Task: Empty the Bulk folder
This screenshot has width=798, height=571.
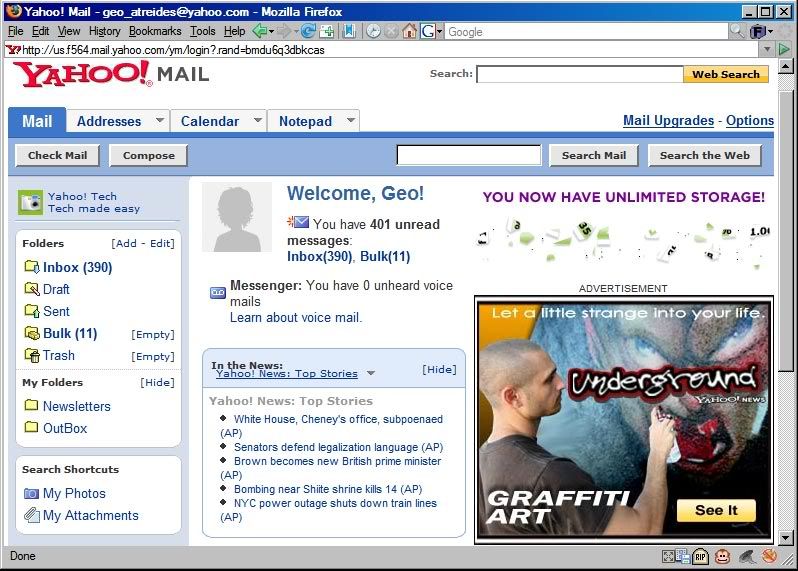Action: [153, 334]
